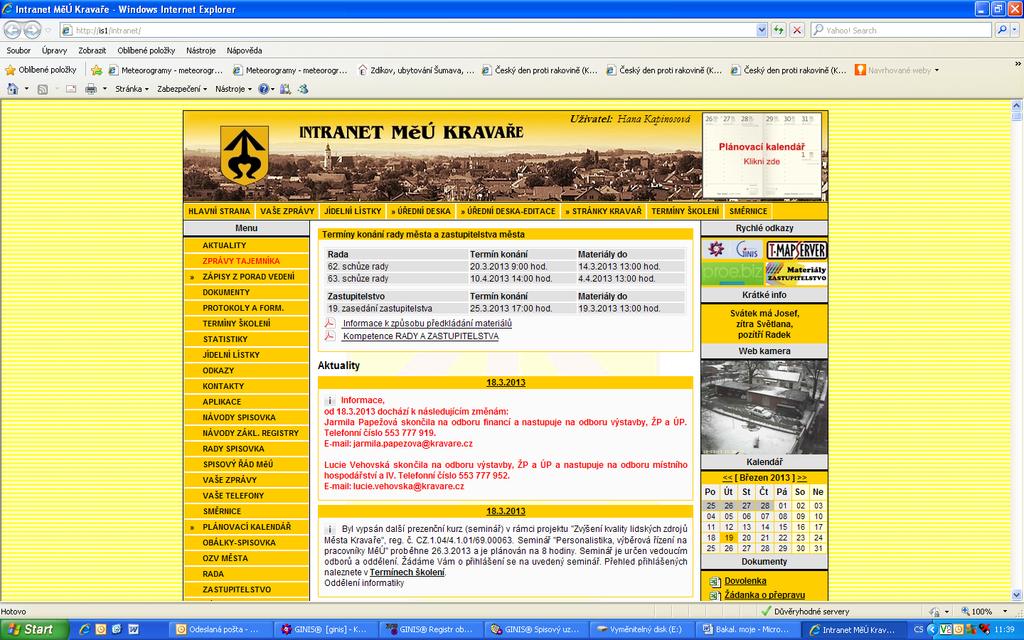Screen dimensions: 1024x640
Task: Click the Žádanka o přepravu document icon
Action: (714, 595)
